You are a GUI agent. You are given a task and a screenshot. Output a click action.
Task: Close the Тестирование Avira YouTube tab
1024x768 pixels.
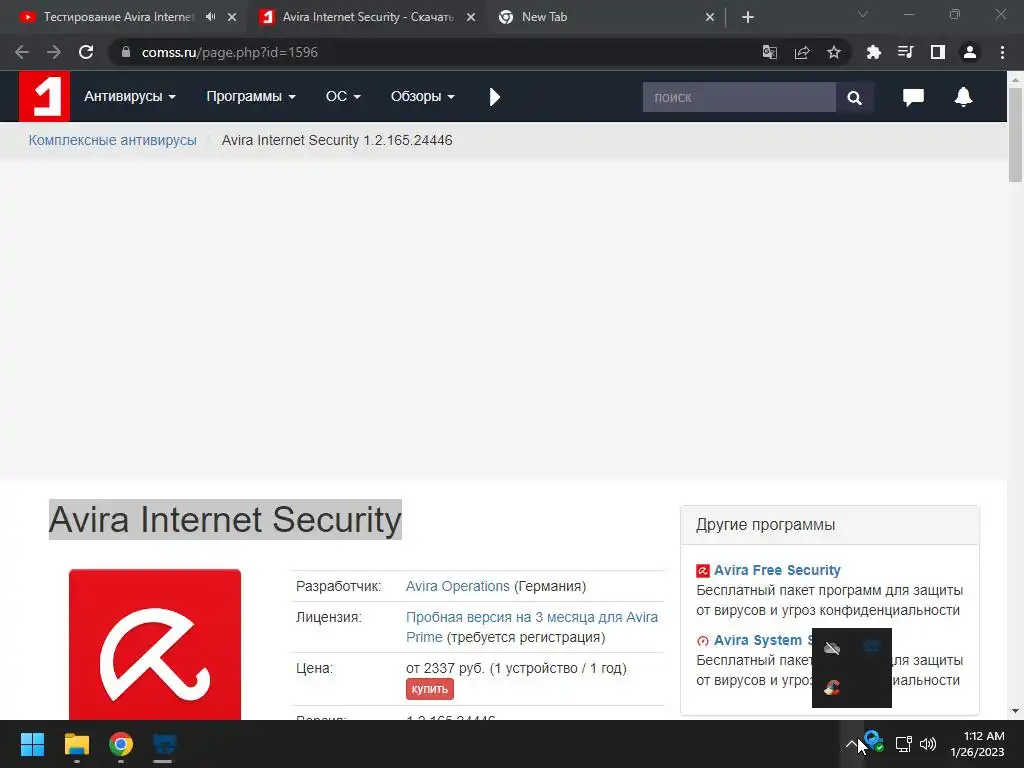pos(232,17)
